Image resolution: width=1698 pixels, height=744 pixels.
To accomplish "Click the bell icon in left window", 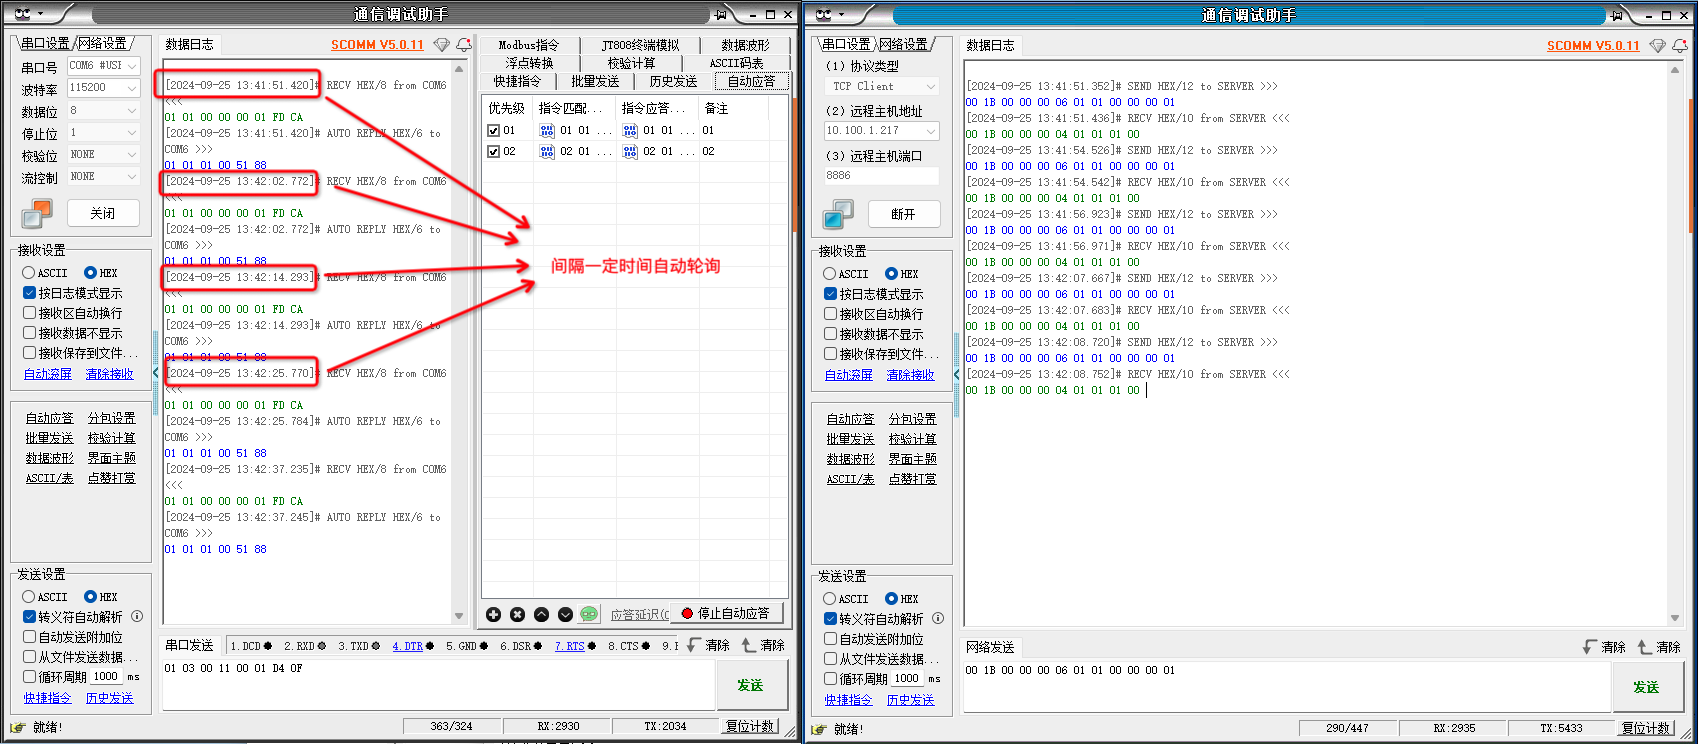I will point(464,45).
